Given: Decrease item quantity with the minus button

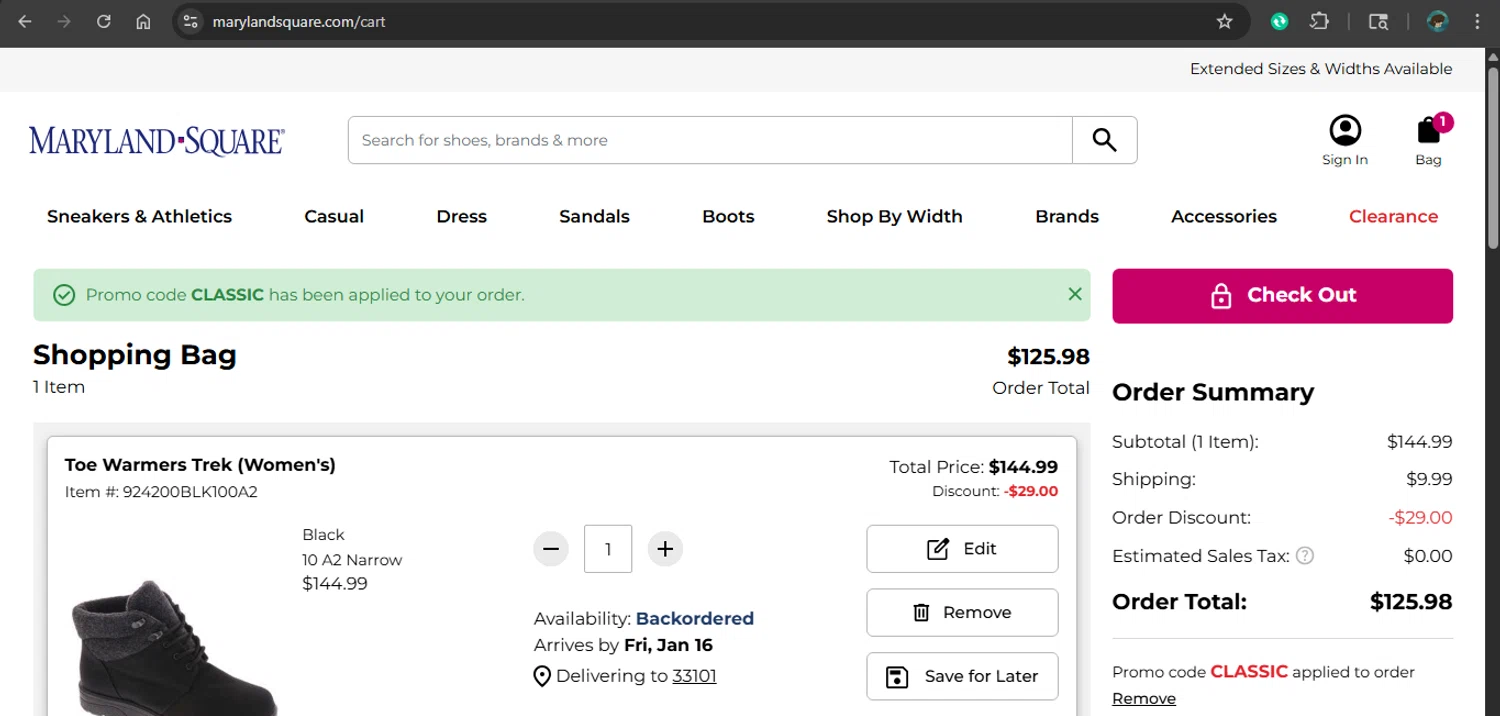Looking at the screenshot, I should (x=551, y=549).
